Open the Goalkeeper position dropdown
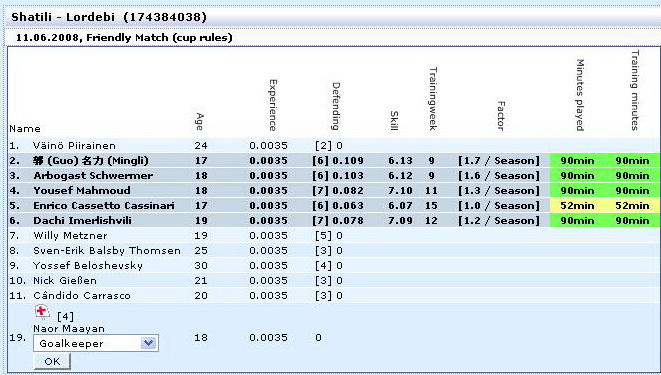 [96, 343]
